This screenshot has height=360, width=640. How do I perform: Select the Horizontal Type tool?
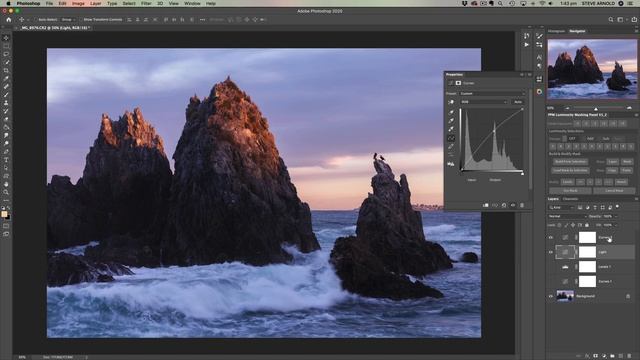(6, 160)
